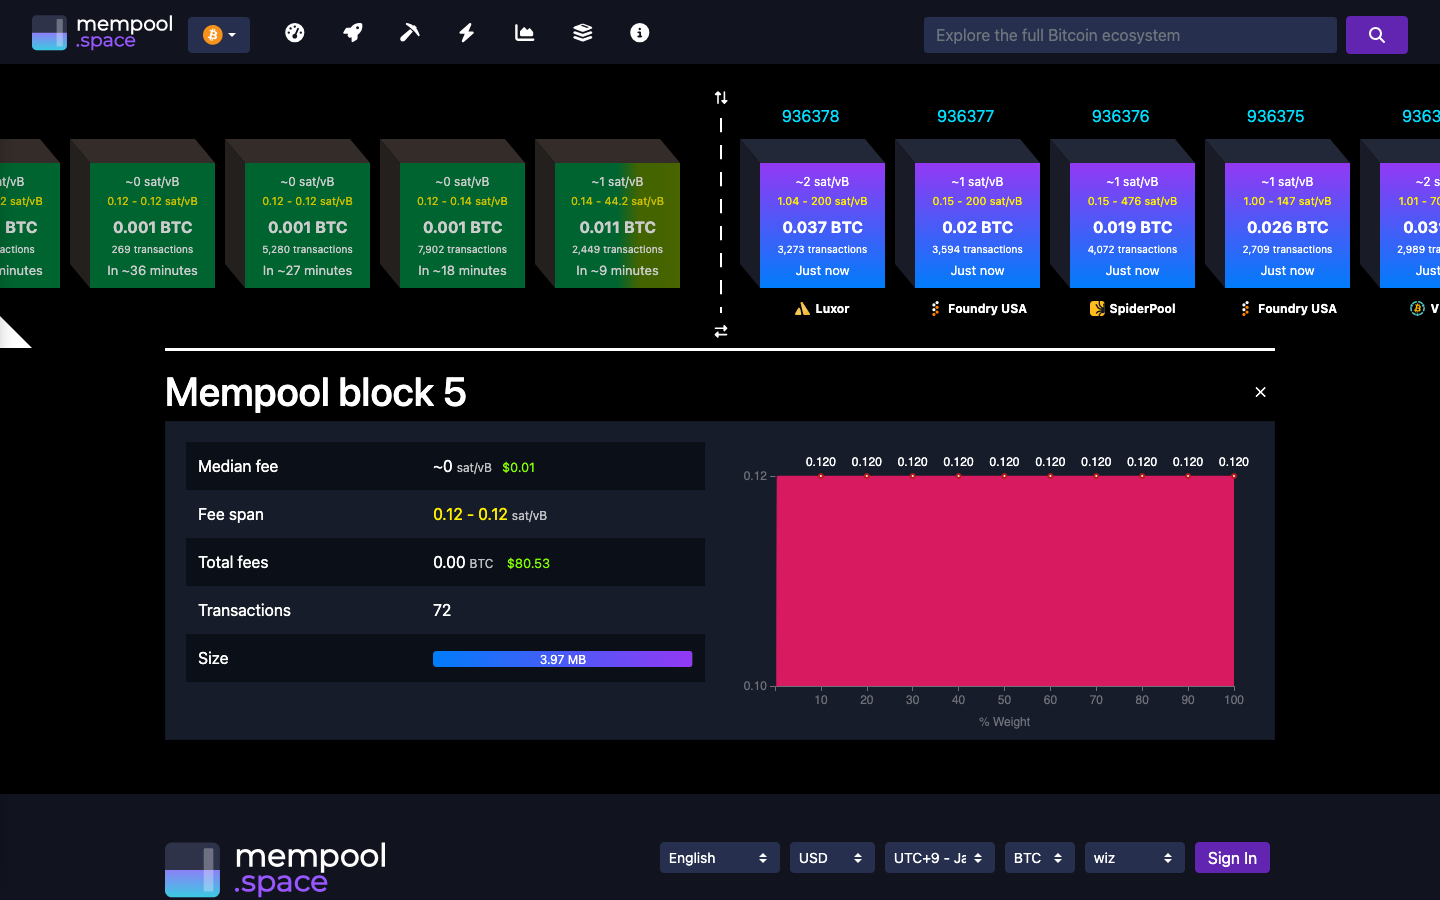Click the vertical sort arrows above the divider

[721, 96]
